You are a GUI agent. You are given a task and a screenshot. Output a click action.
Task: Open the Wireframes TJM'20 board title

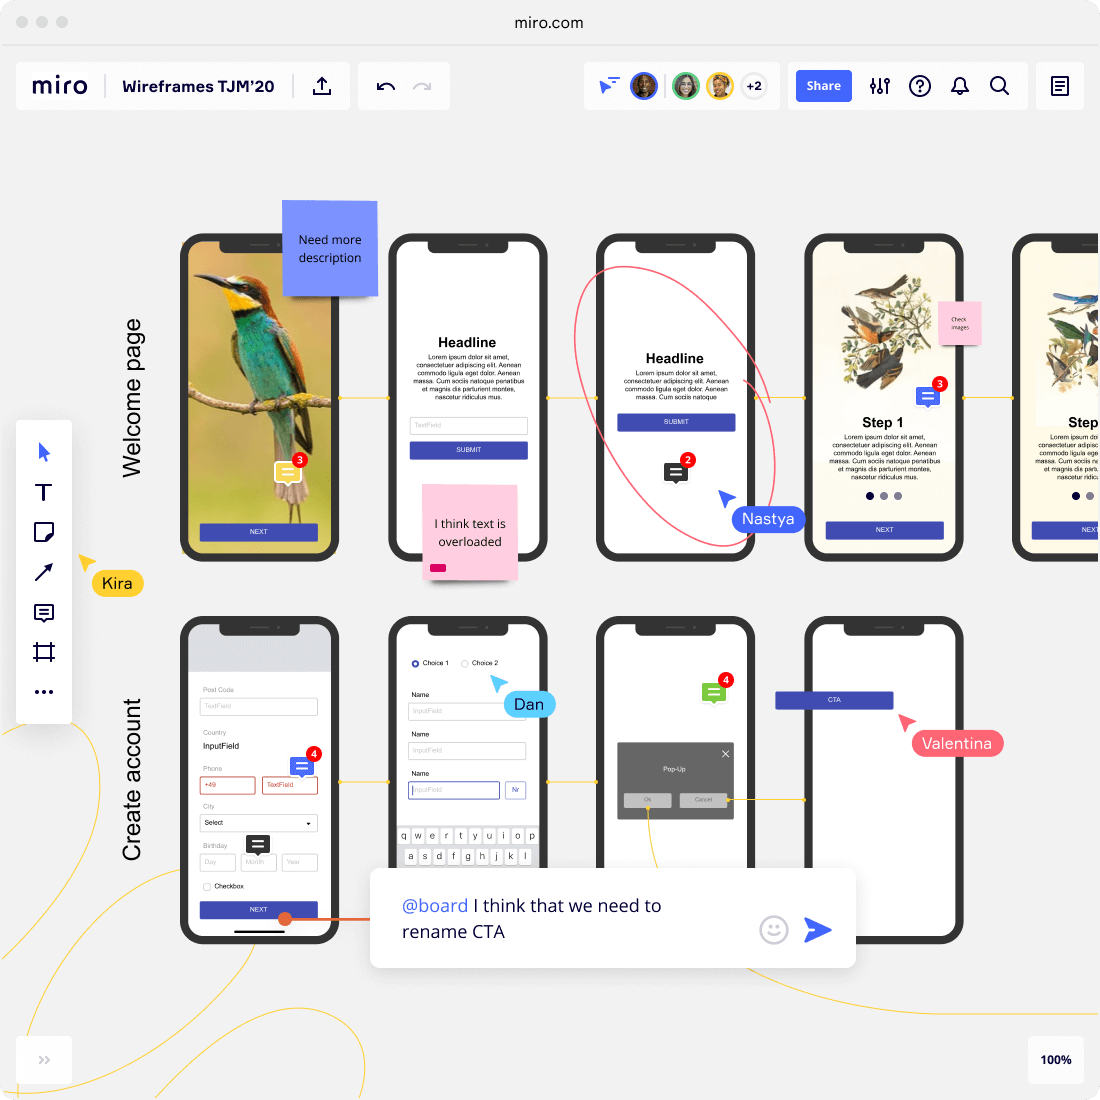coord(198,86)
